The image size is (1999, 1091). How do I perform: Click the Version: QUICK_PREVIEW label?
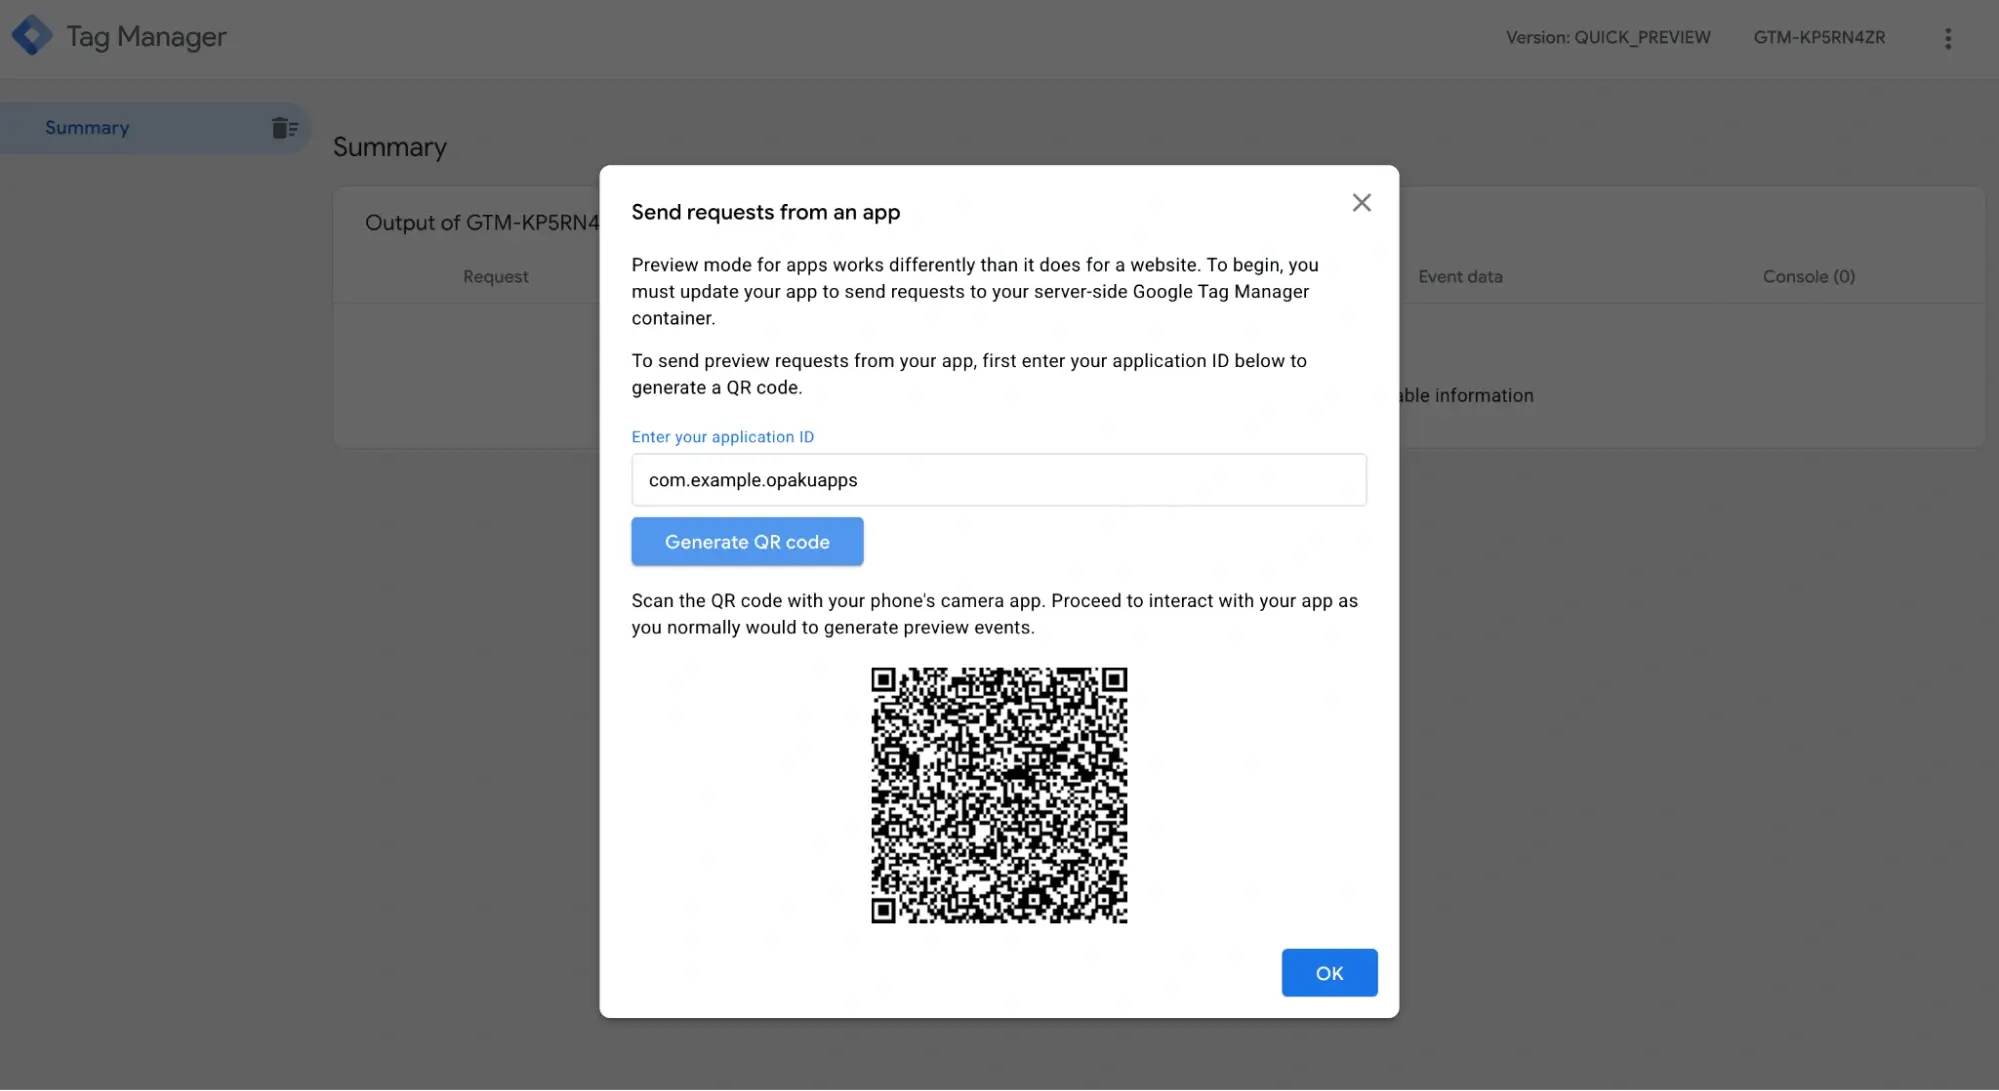click(x=1608, y=38)
